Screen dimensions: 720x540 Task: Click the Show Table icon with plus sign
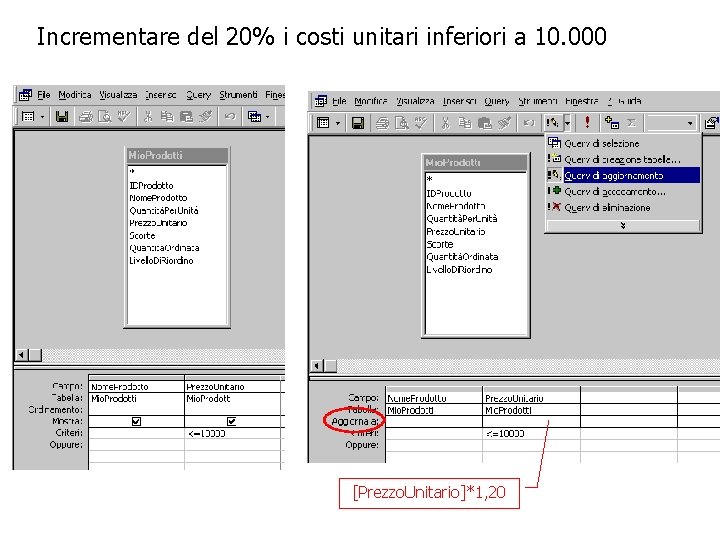click(612, 123)
